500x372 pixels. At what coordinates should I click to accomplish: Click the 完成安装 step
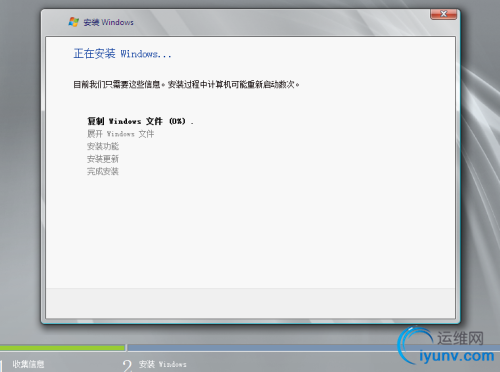(103, 171)
